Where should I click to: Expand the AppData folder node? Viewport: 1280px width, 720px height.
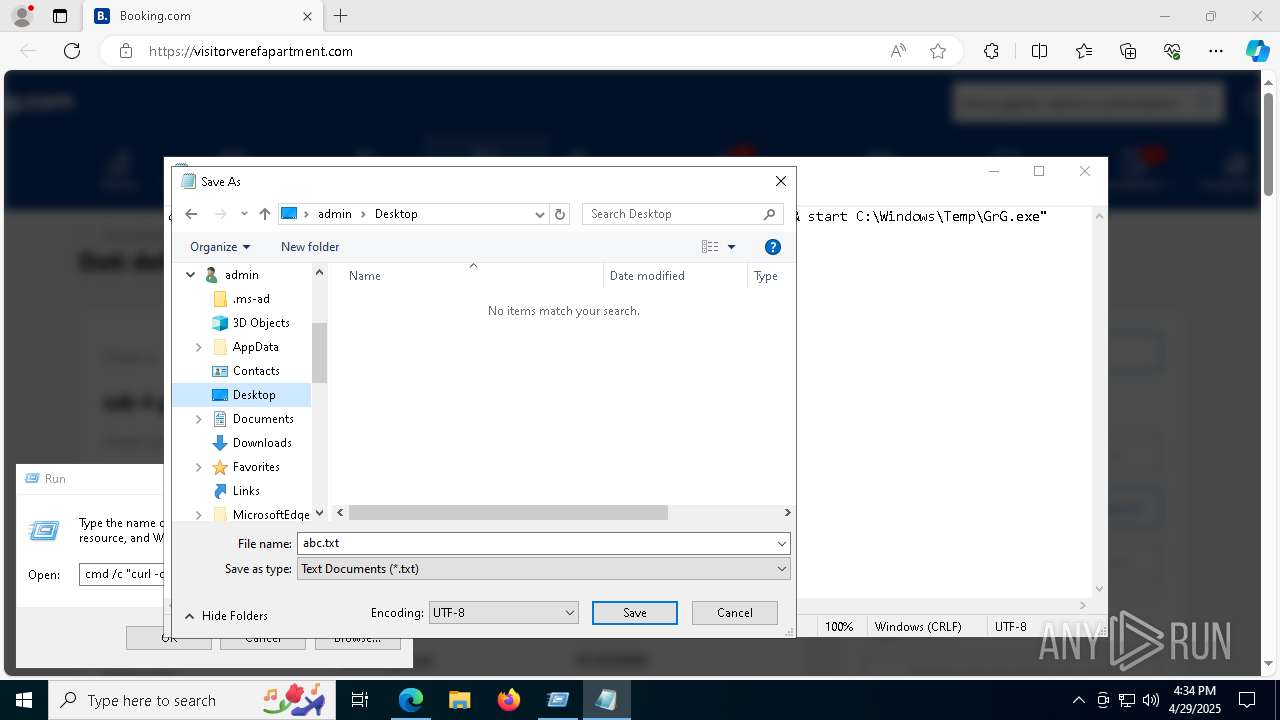pyautogui.click(x=198, y=347)
